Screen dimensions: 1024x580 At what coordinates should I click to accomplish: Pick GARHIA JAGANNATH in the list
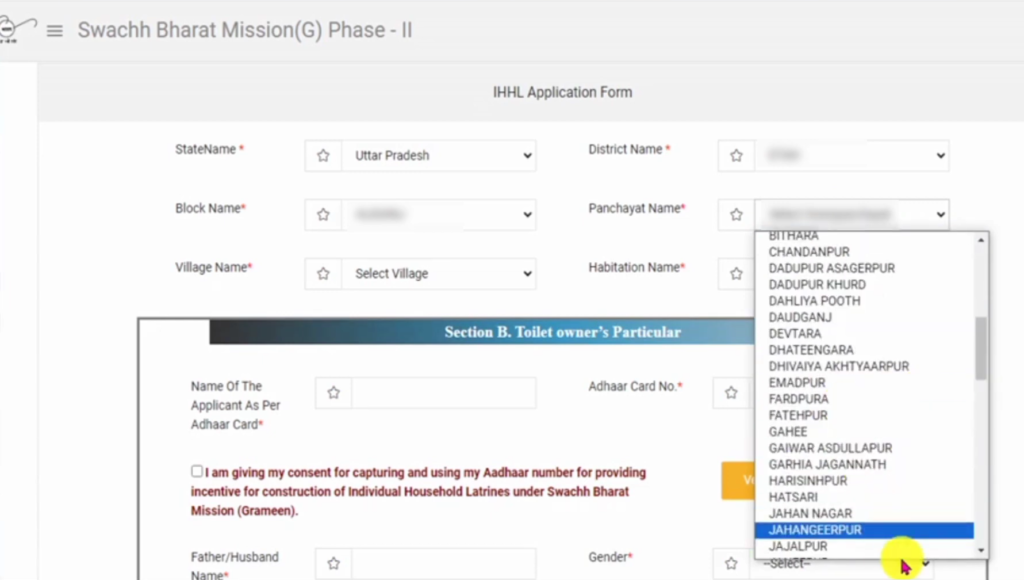(864, 464)
